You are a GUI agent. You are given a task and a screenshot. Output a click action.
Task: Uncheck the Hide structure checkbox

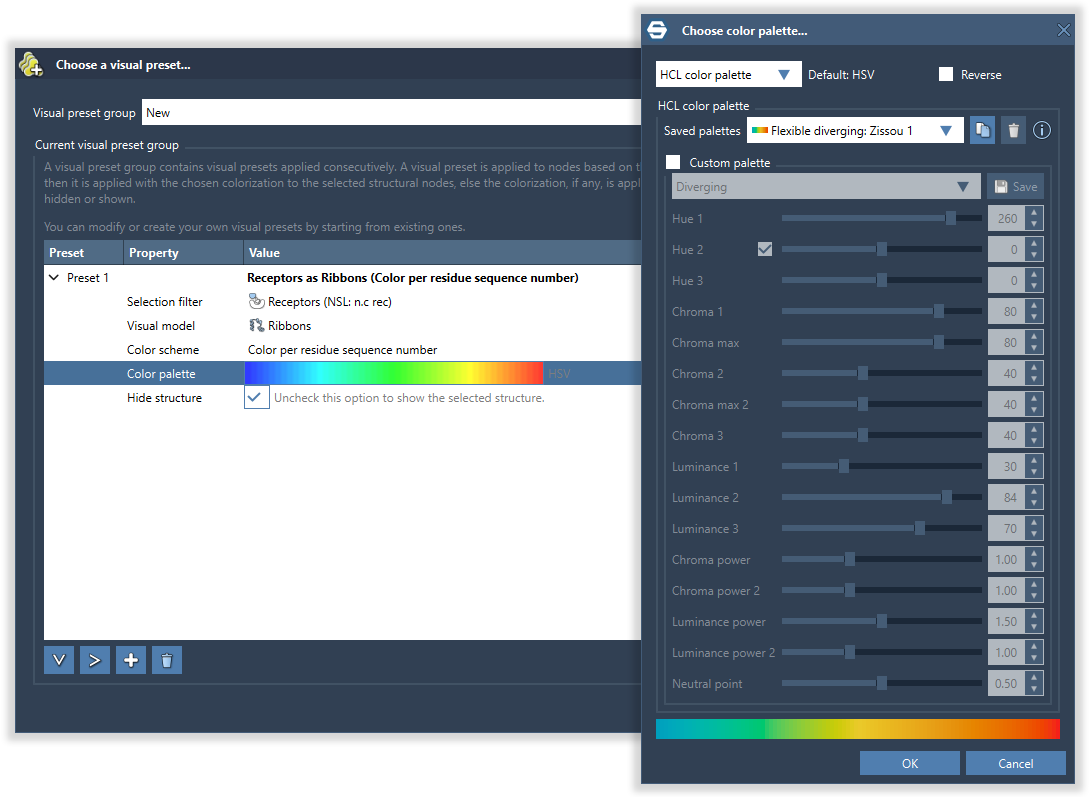pyautogui.click(x=257, y=398)
